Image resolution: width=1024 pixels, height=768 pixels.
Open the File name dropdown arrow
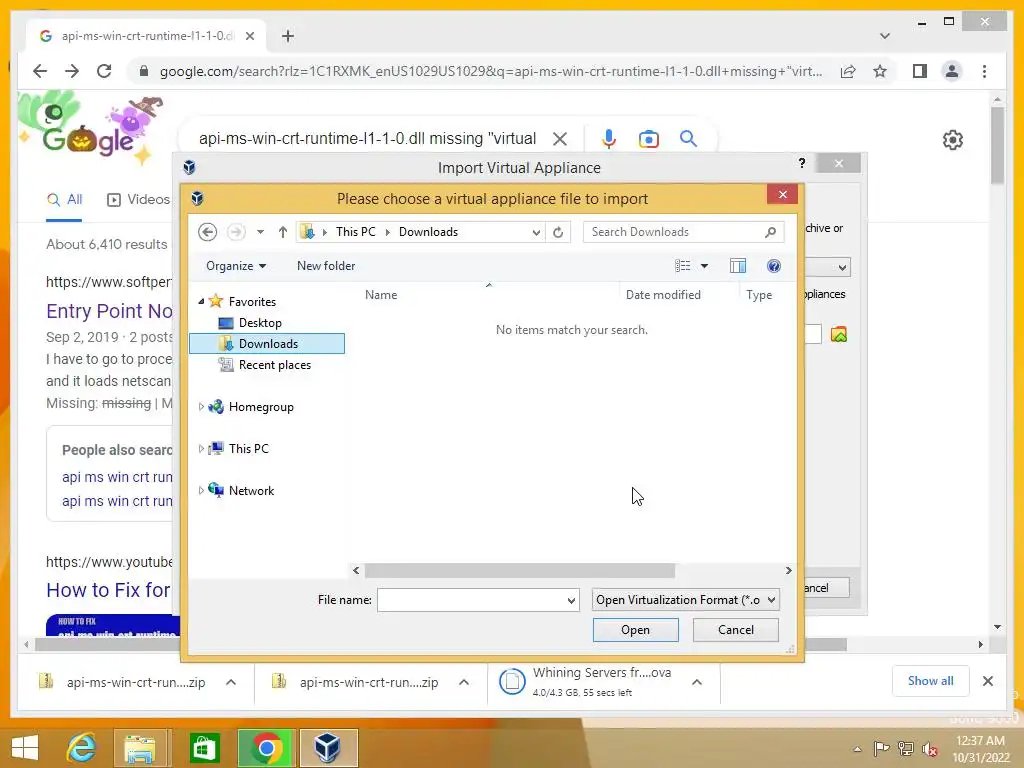pos(571,600)
